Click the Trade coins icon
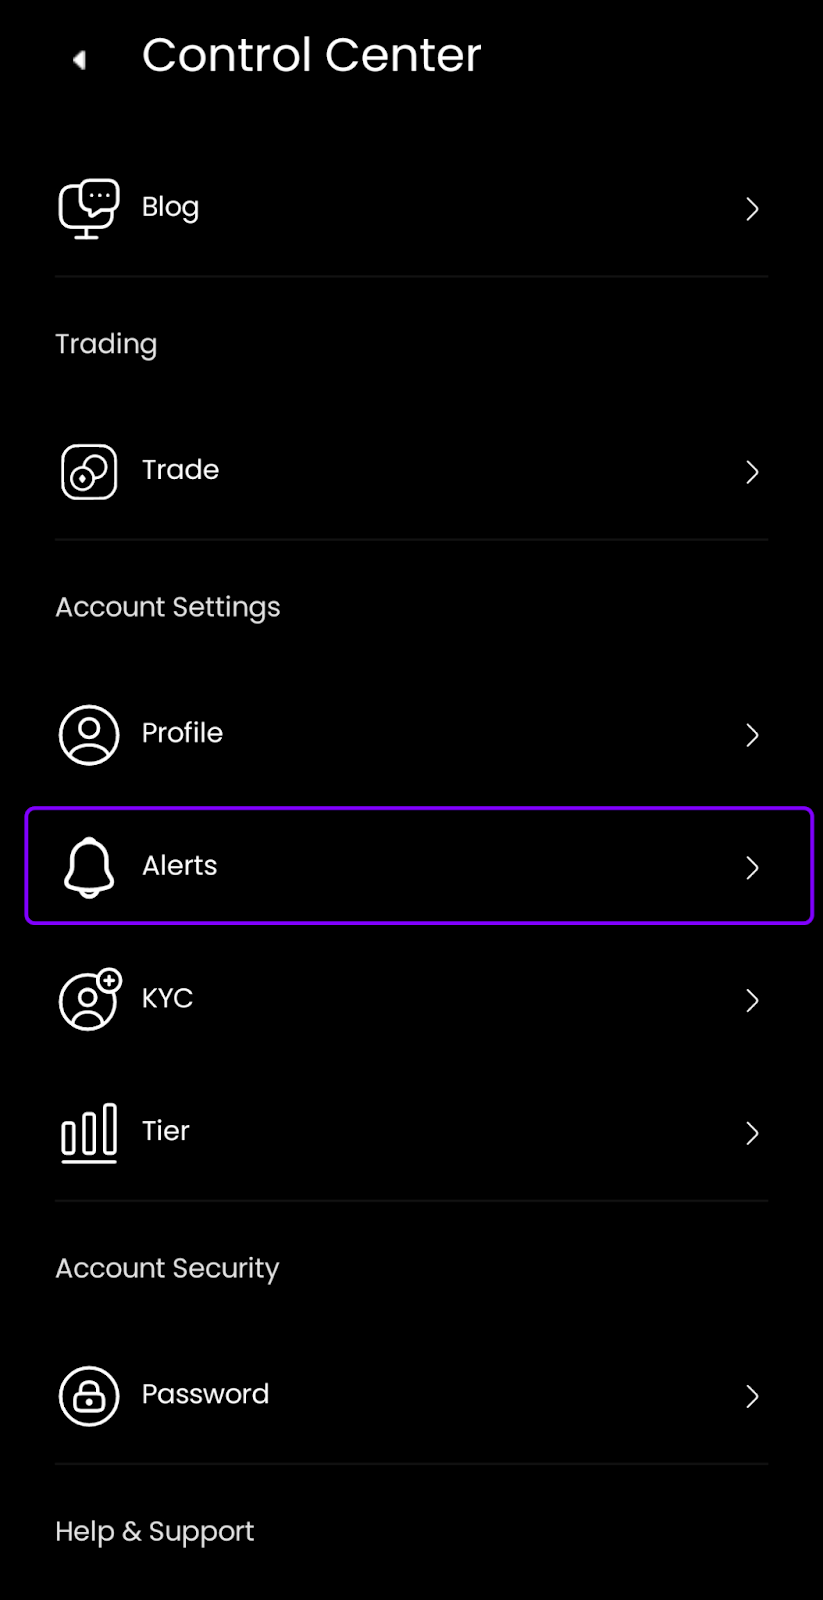This screenshot has height=1600, width=823. pos(89,472)
